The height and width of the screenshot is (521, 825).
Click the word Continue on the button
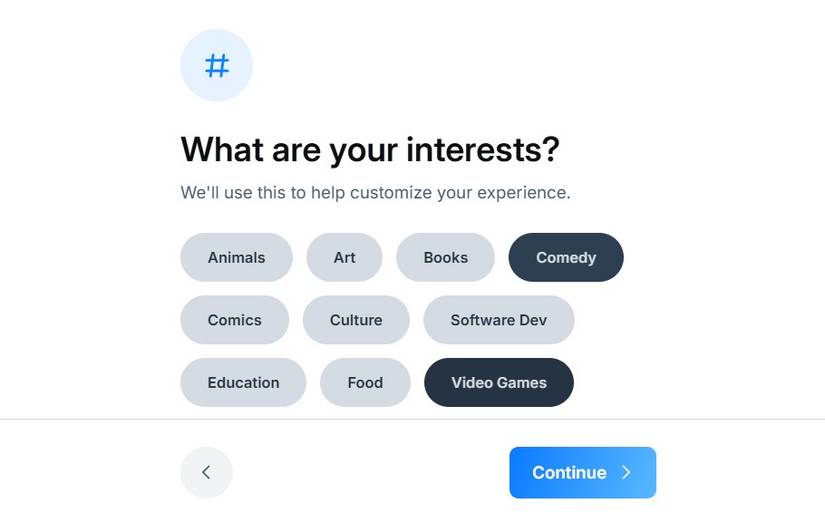[x=569, y=473]
